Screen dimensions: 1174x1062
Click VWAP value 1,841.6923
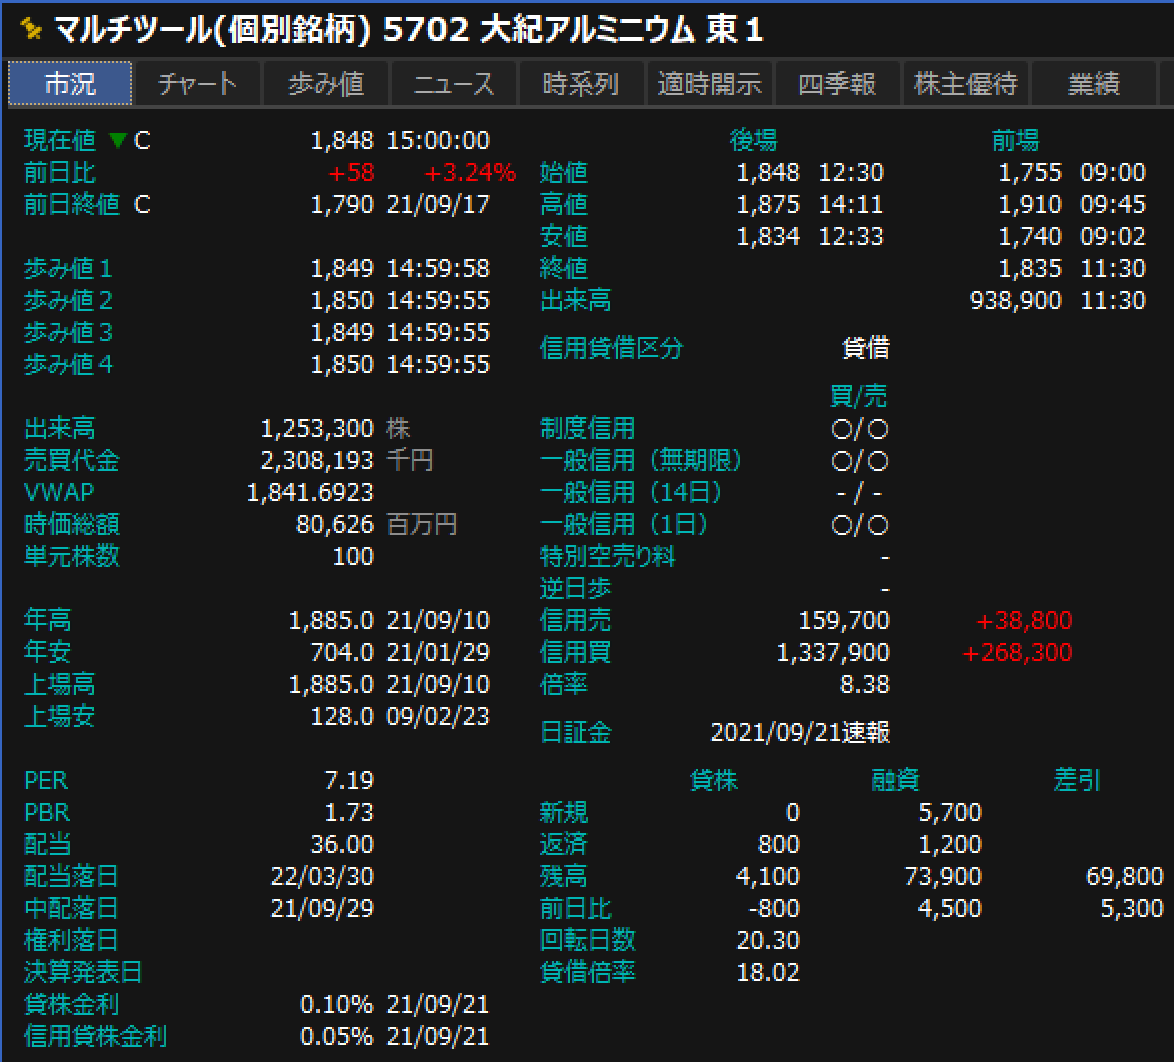310,492
